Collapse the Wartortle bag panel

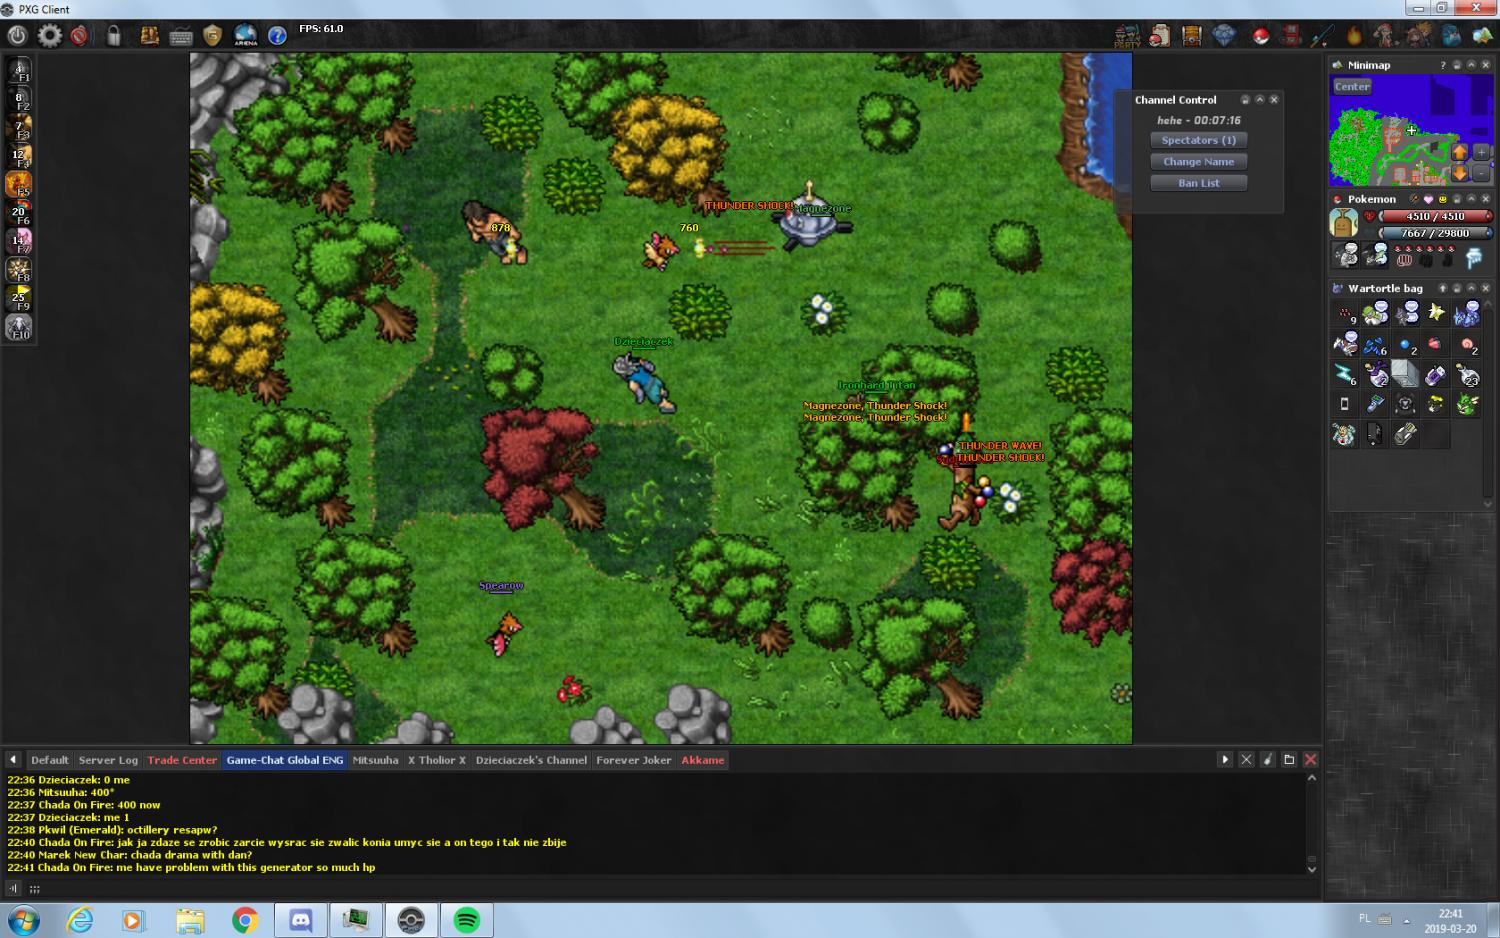tap(1471, 288)
